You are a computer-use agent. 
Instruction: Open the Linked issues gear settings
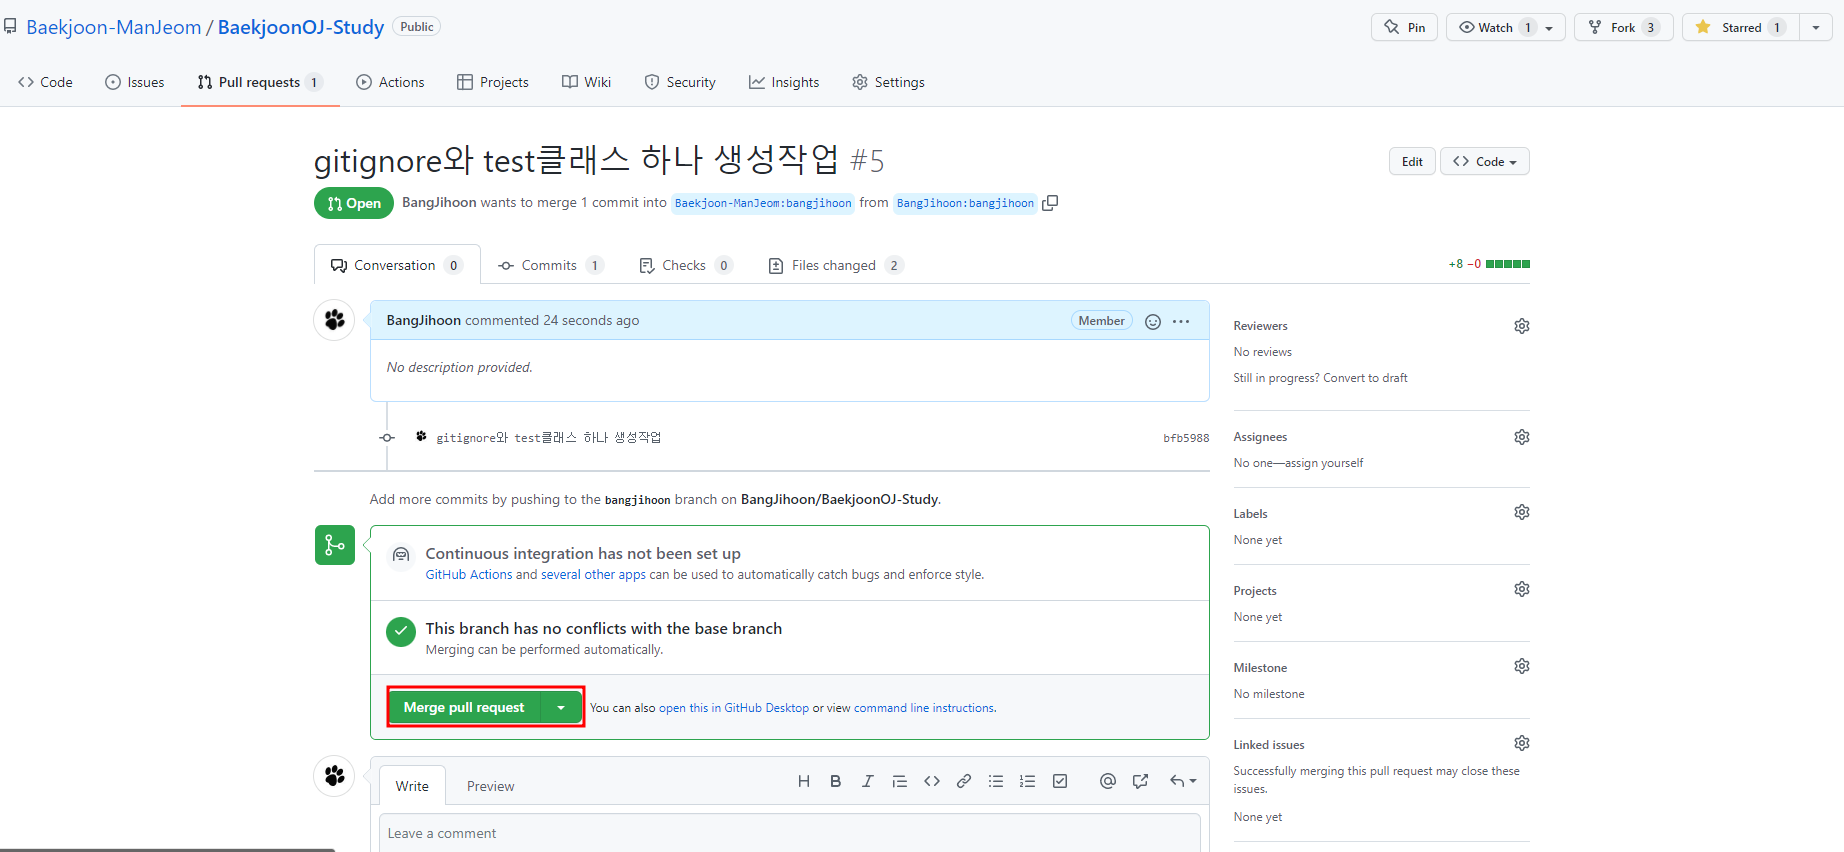[1521, 743]
